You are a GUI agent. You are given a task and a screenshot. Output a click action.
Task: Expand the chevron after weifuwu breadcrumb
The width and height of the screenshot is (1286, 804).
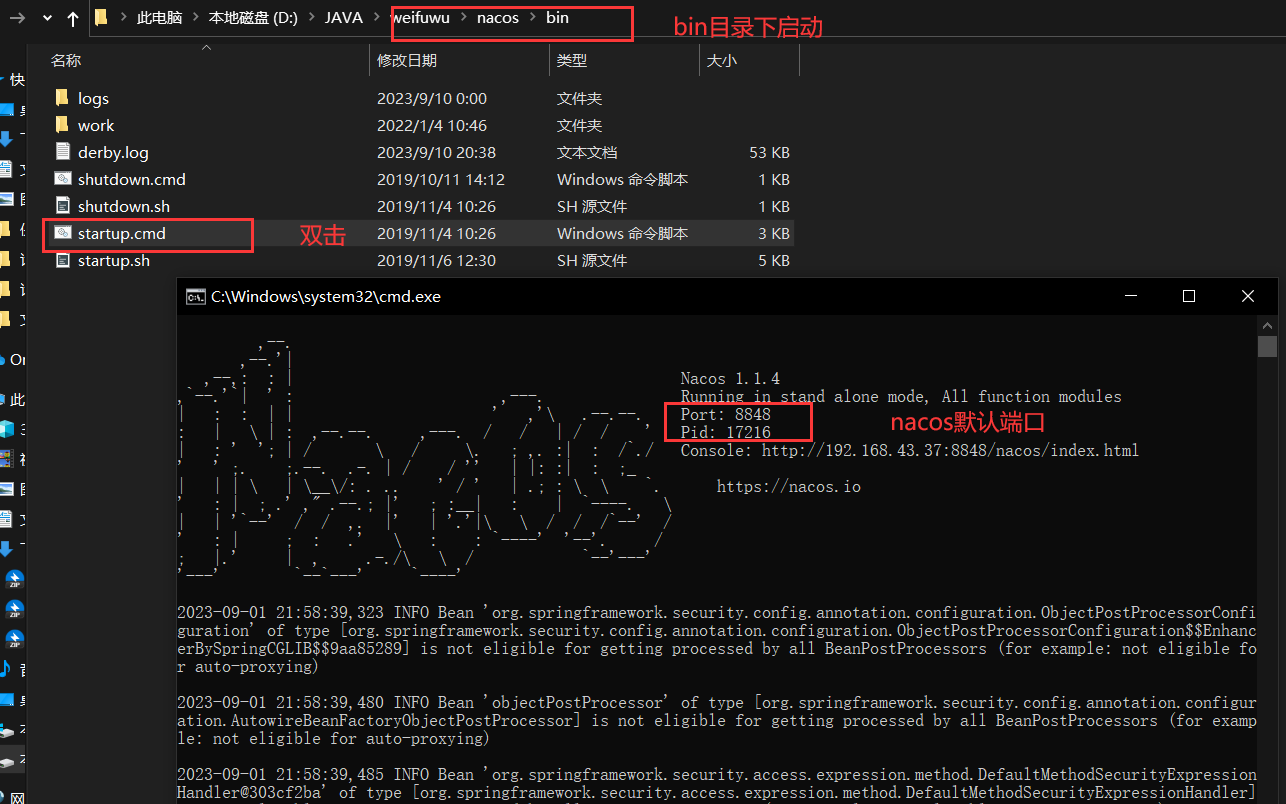464,18
